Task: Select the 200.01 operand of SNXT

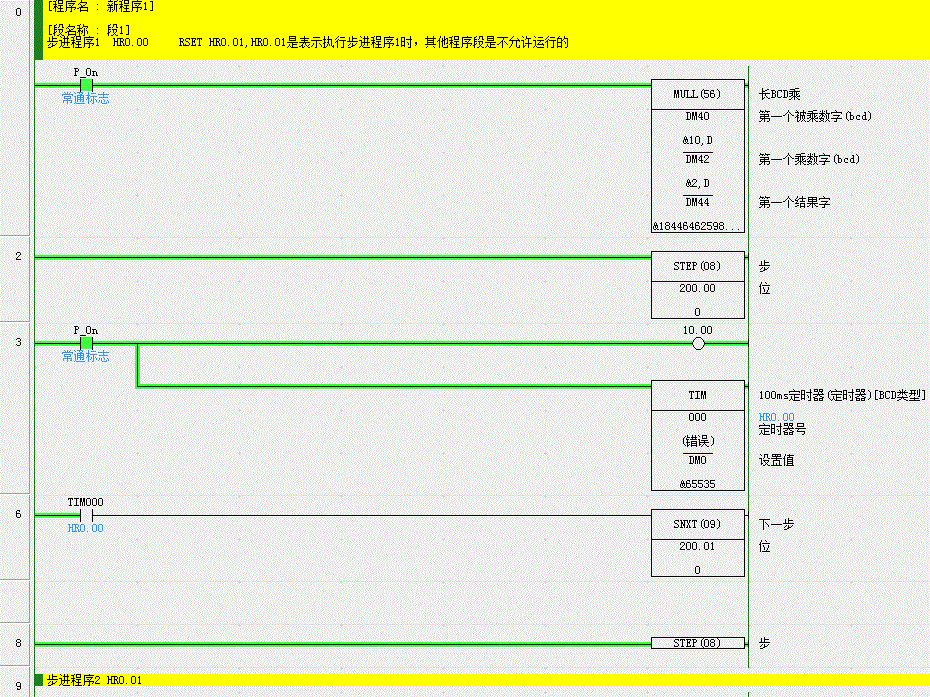Action: pos(697,547)
